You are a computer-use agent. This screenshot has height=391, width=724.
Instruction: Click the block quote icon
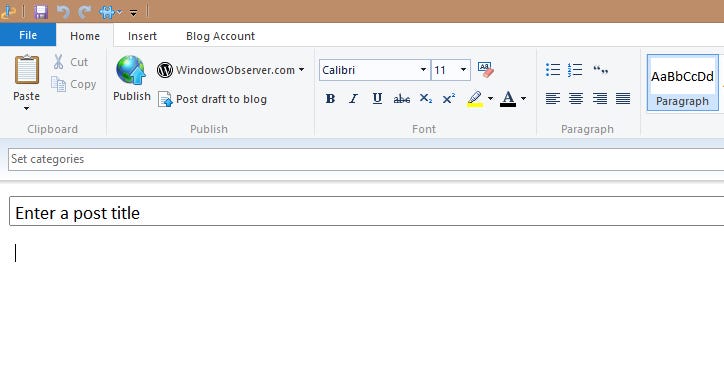coord(600,70)
